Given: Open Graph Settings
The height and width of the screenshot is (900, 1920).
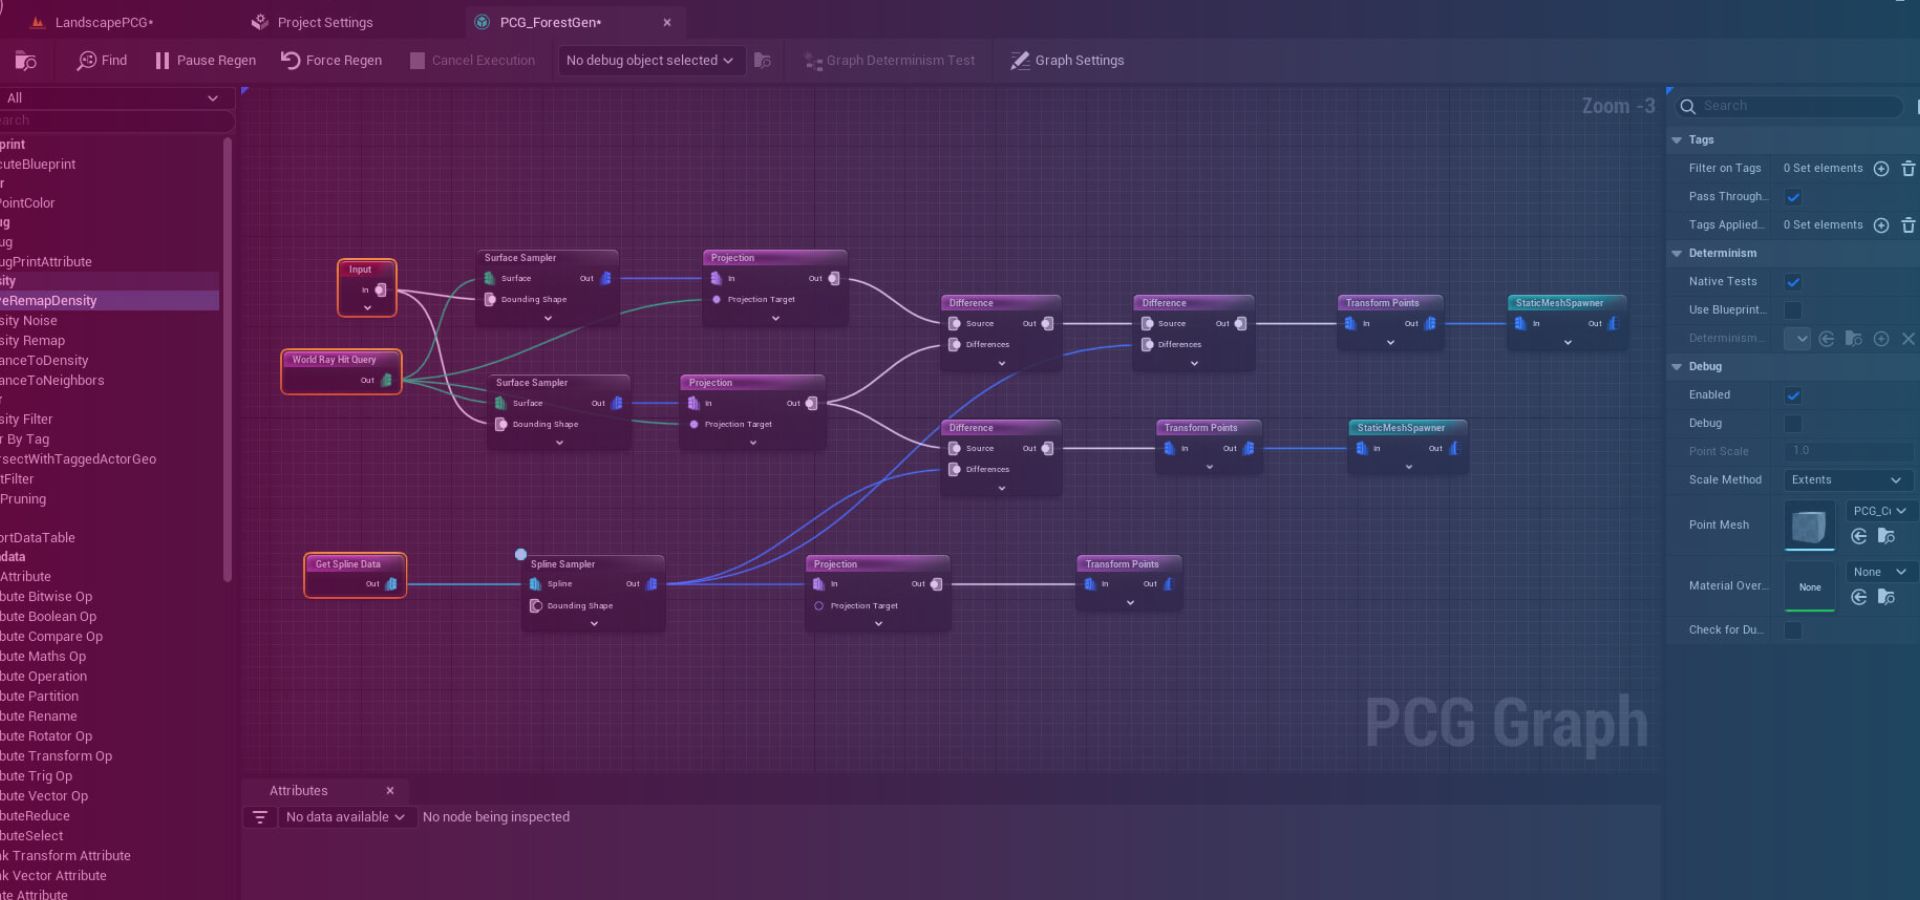Looking at the screenshot, I should coord(1066,60).
